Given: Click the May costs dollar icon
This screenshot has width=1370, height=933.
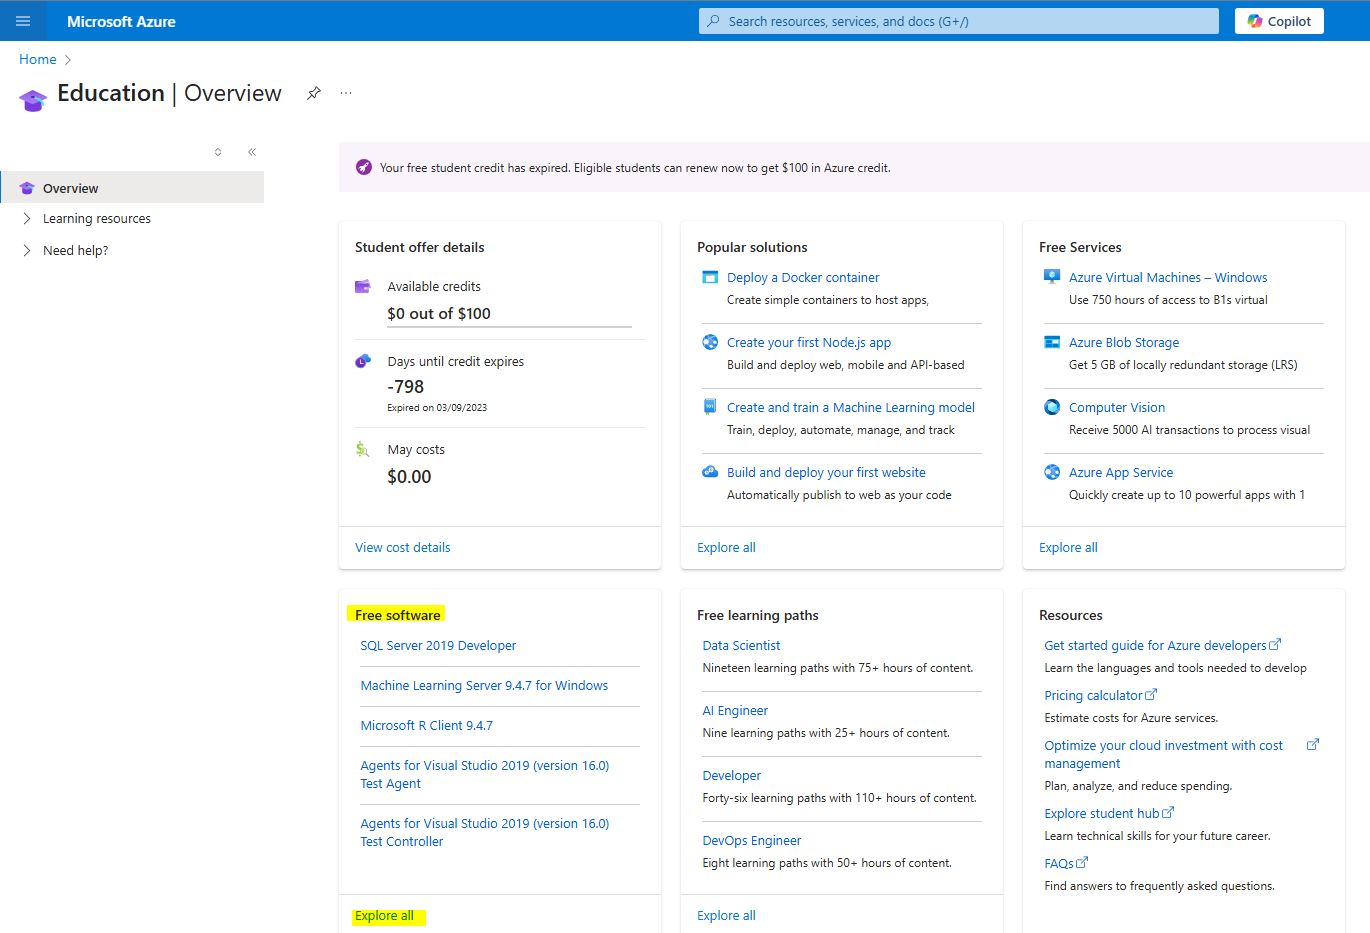Looking at the screenshot, I should tap(362, 449).
